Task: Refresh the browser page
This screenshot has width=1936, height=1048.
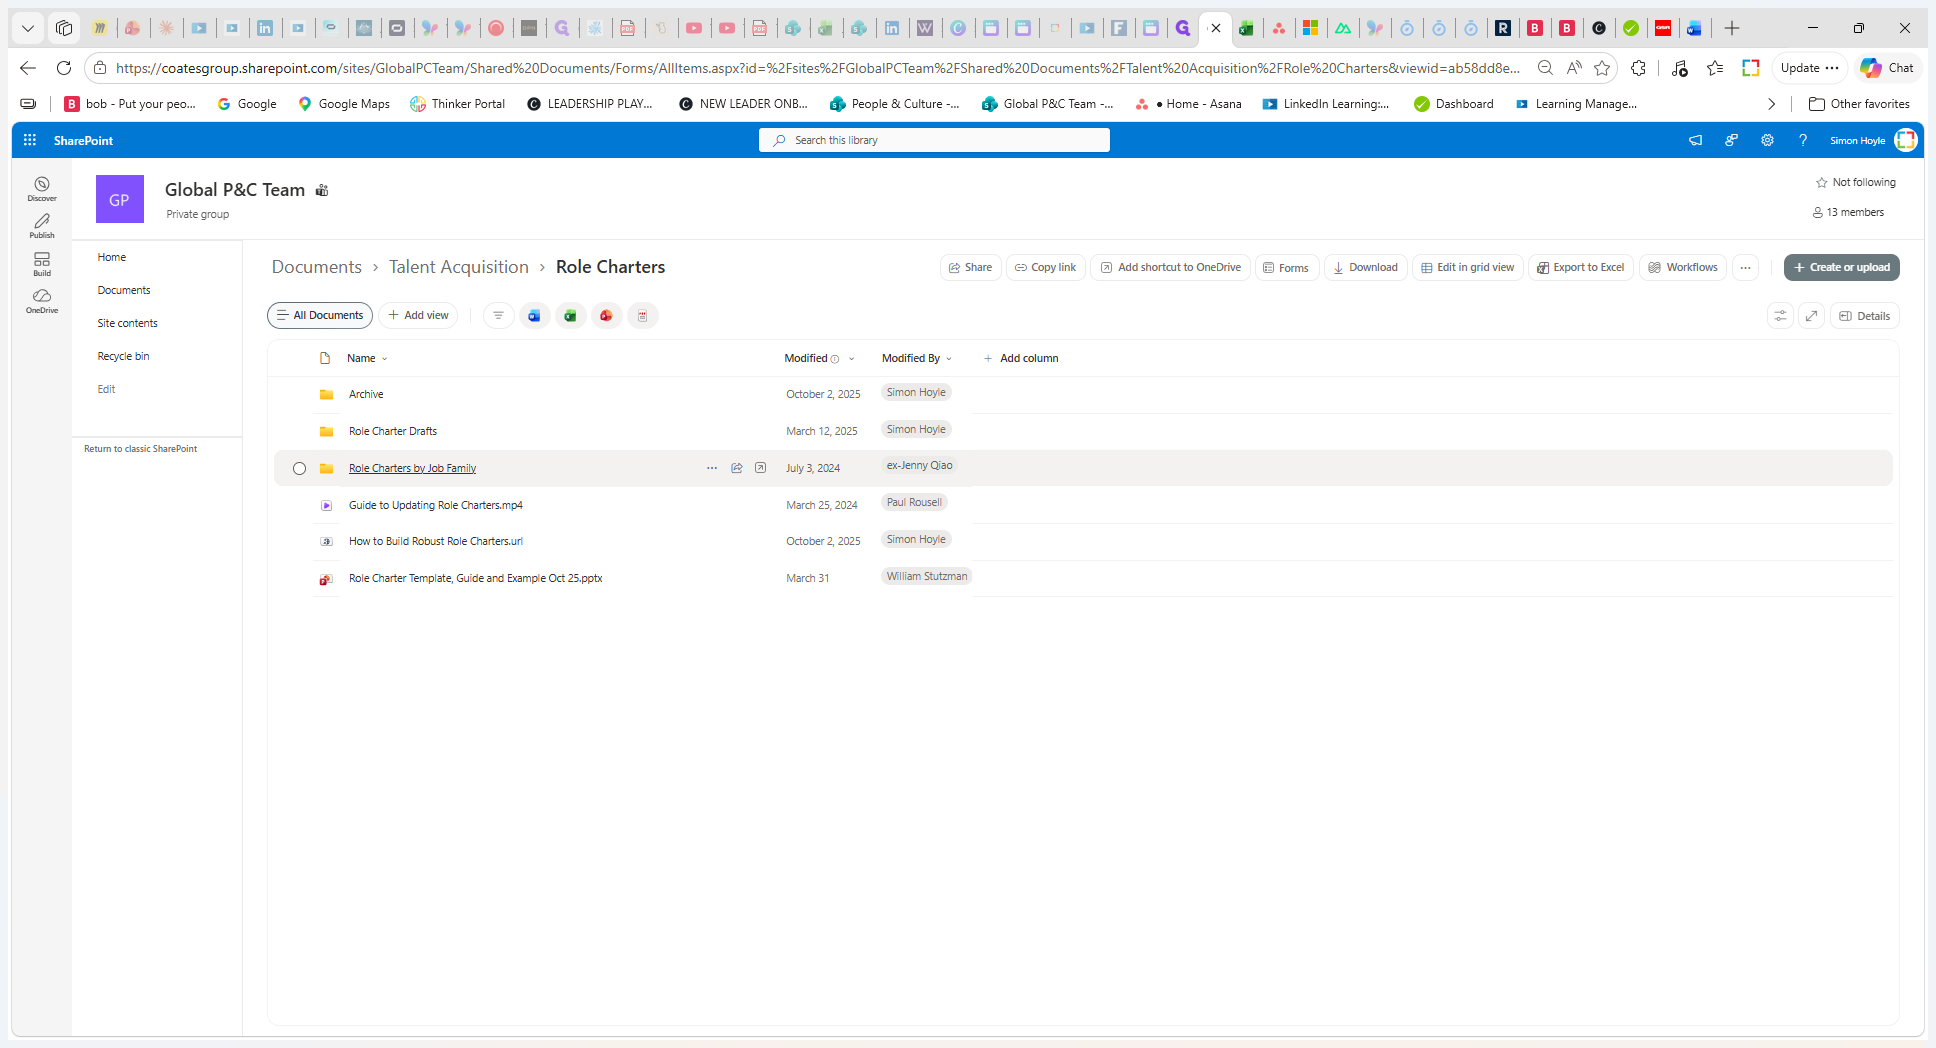Action: (x=64, y=68)
